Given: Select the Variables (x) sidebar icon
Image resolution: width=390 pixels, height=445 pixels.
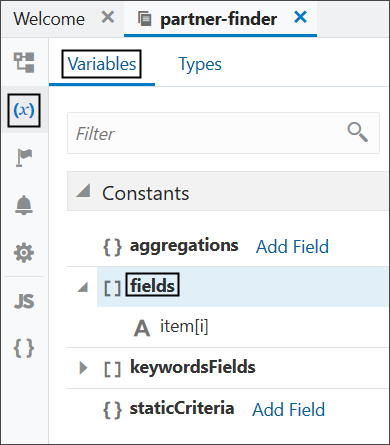Looking at the screenshot, I should (24, 110).
